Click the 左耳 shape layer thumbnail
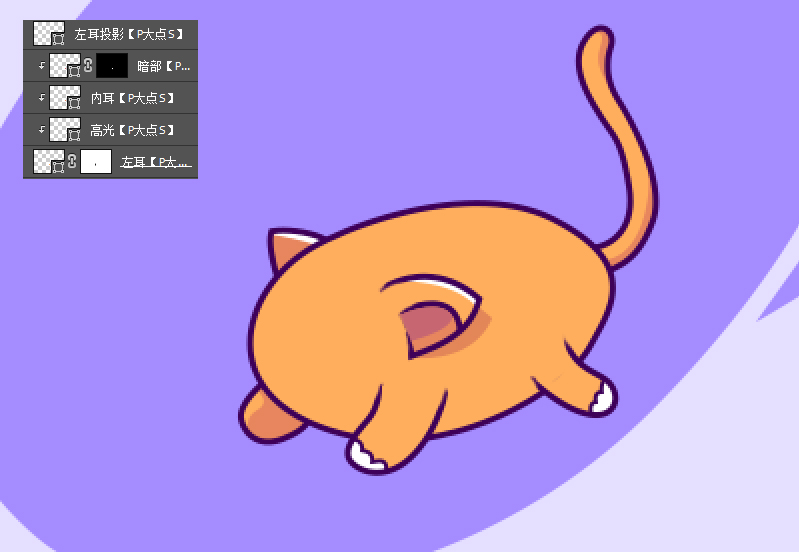Viewport: 799px width, 552px height. tap(48, 161)
